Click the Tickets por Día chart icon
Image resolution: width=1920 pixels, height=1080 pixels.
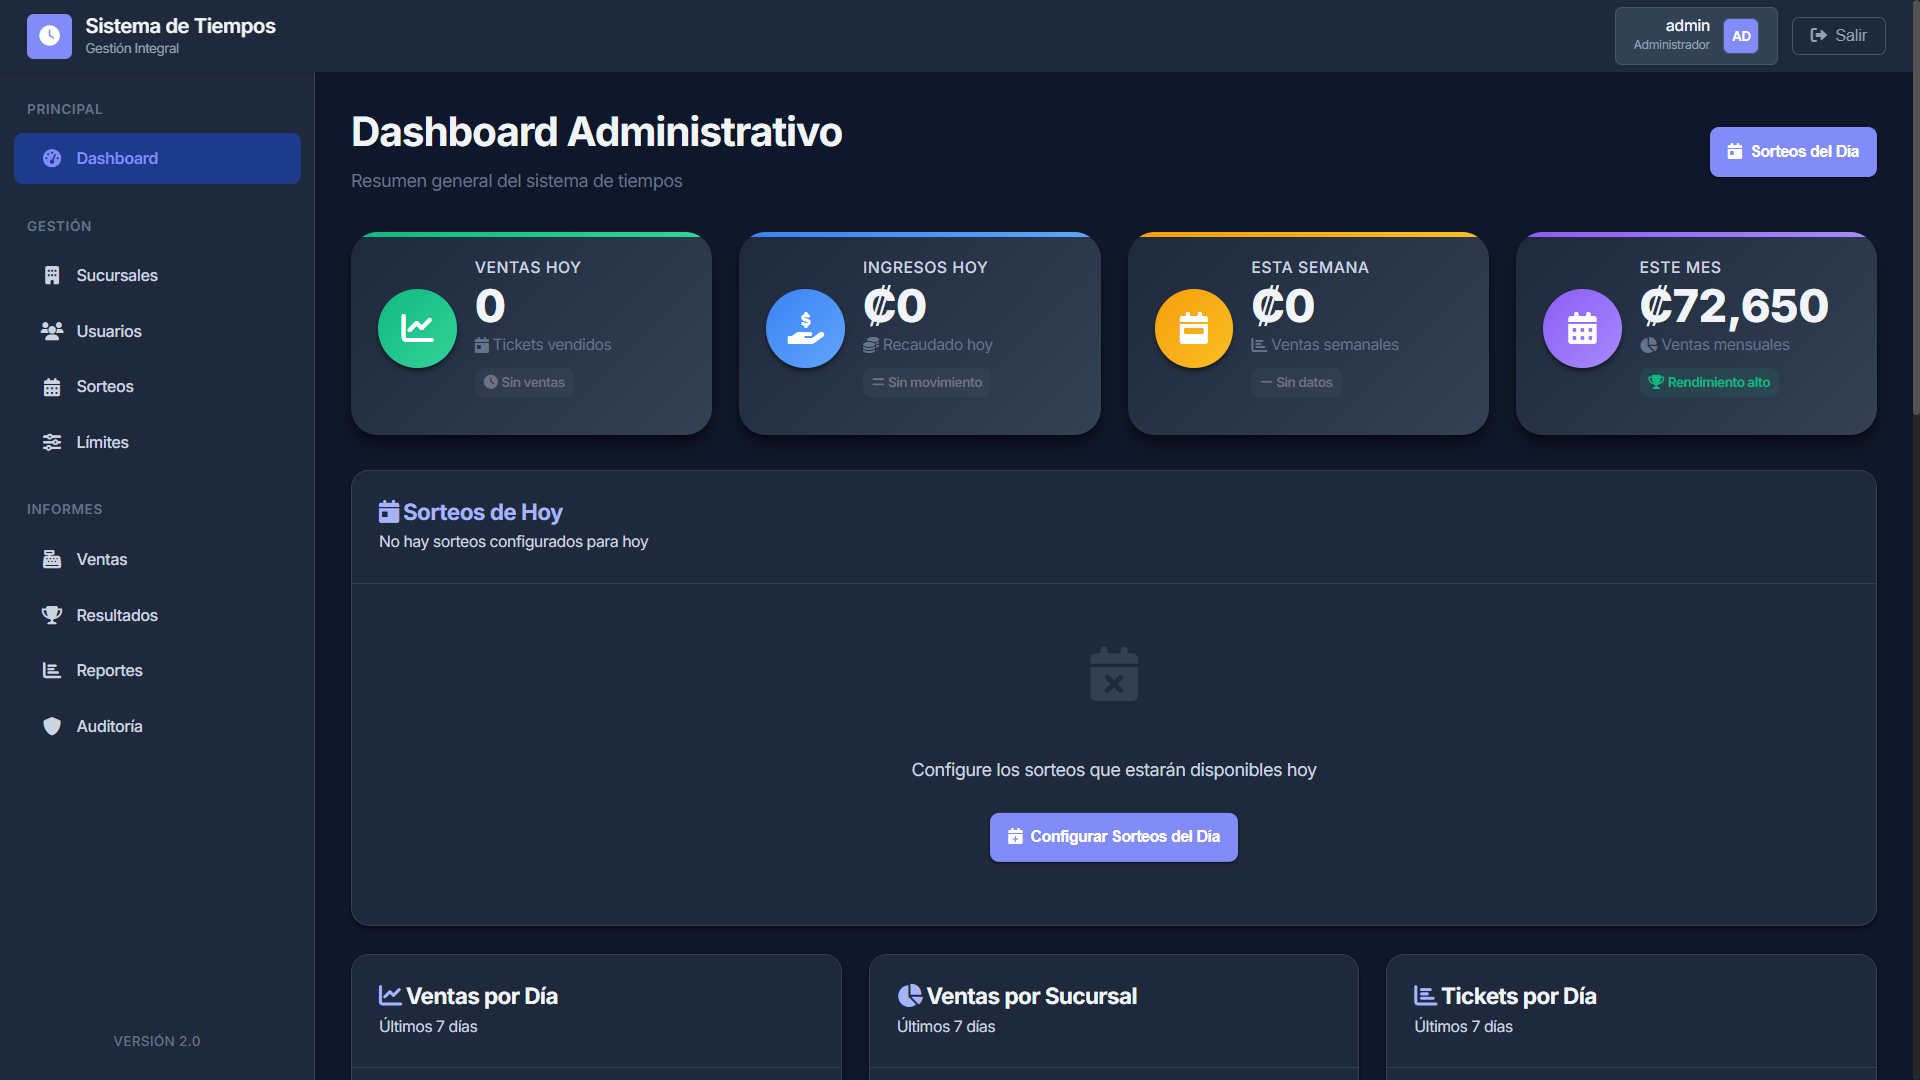1425,996
